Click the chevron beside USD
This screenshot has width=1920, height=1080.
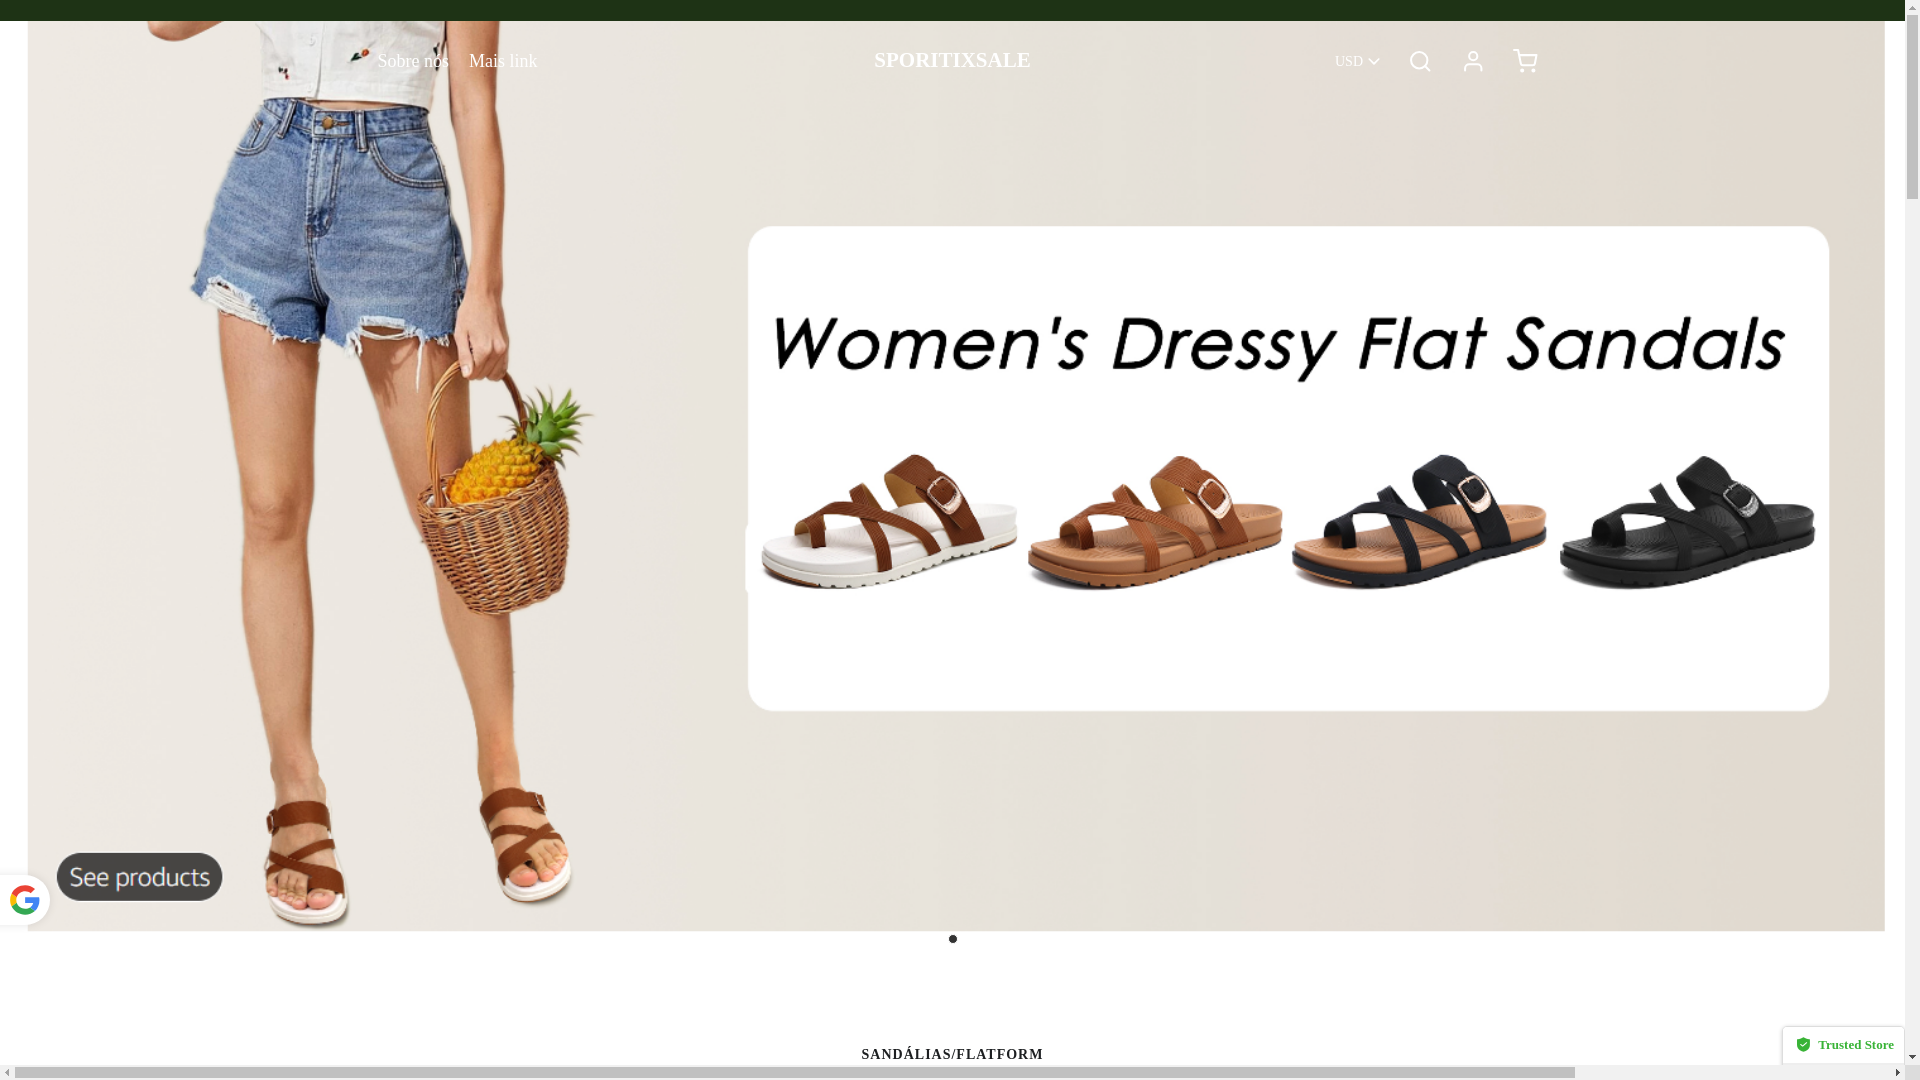1374,62
